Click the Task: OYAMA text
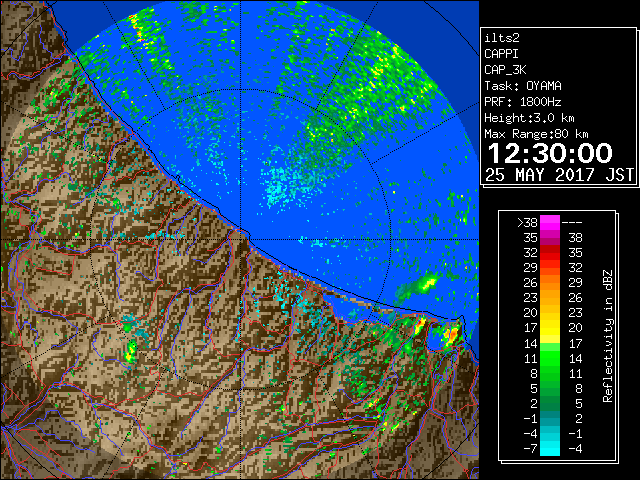The image size is (640, 480). click(x=523, y=86)
